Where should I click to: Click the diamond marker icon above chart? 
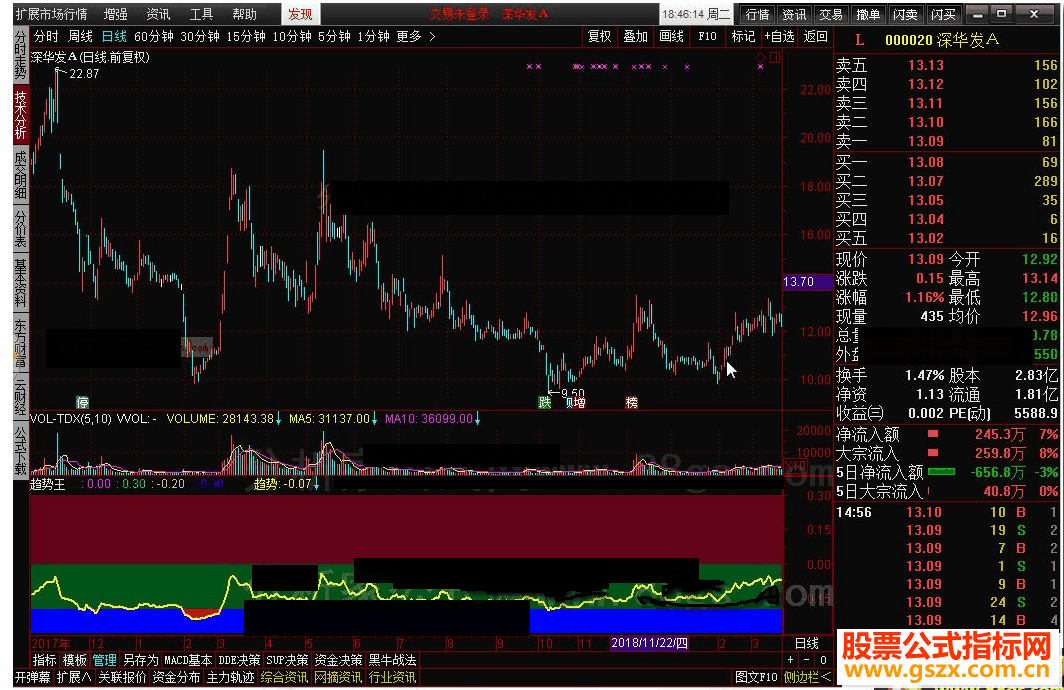[x=761, y=57]
